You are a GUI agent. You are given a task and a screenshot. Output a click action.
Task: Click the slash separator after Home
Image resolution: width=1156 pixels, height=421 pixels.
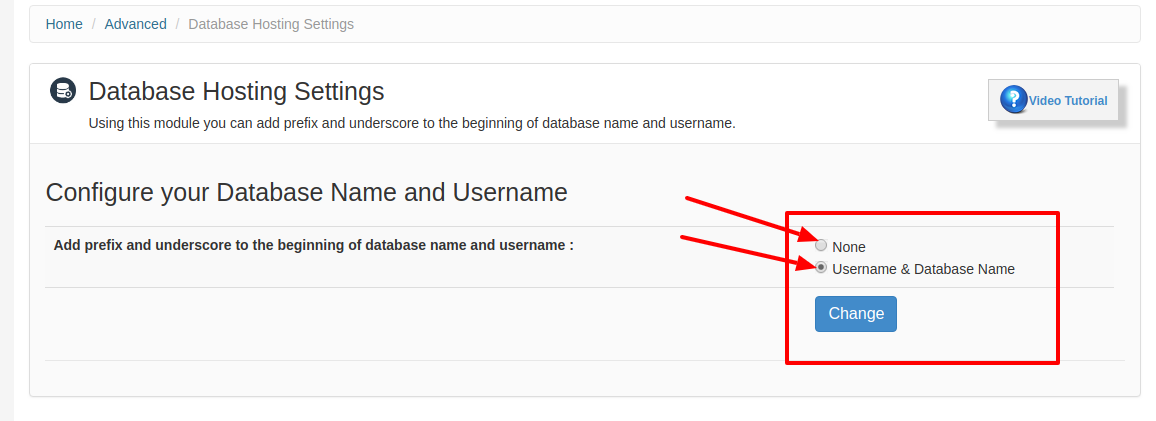pyautogui.click(x=94, y=24)
